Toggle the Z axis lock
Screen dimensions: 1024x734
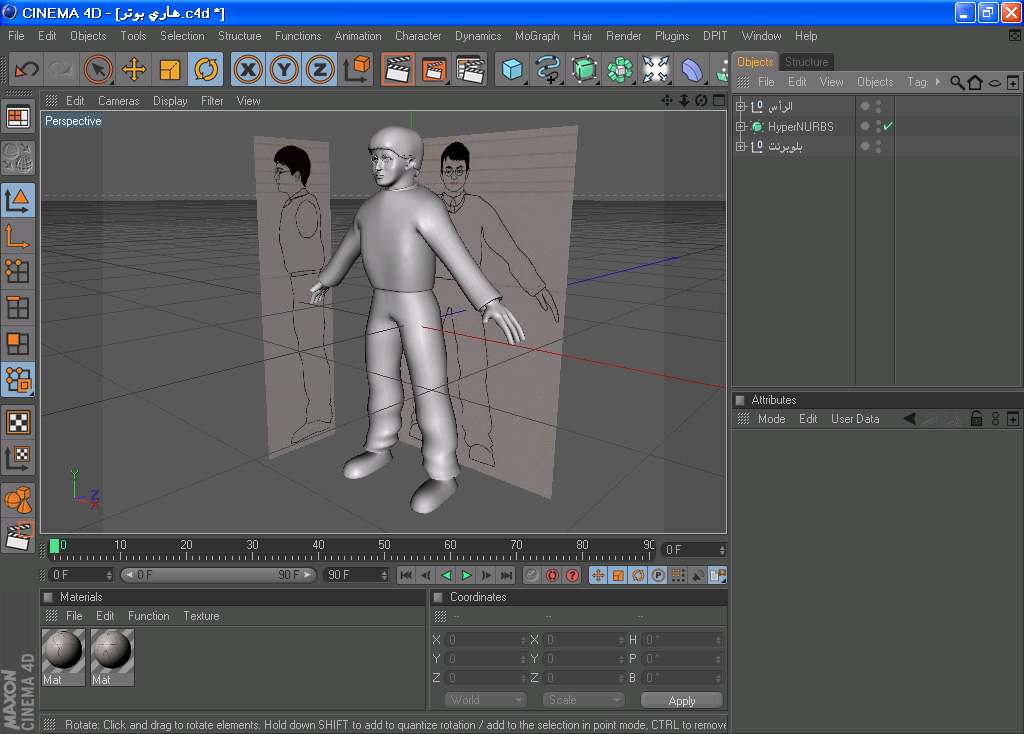click(x=320, y=69)
